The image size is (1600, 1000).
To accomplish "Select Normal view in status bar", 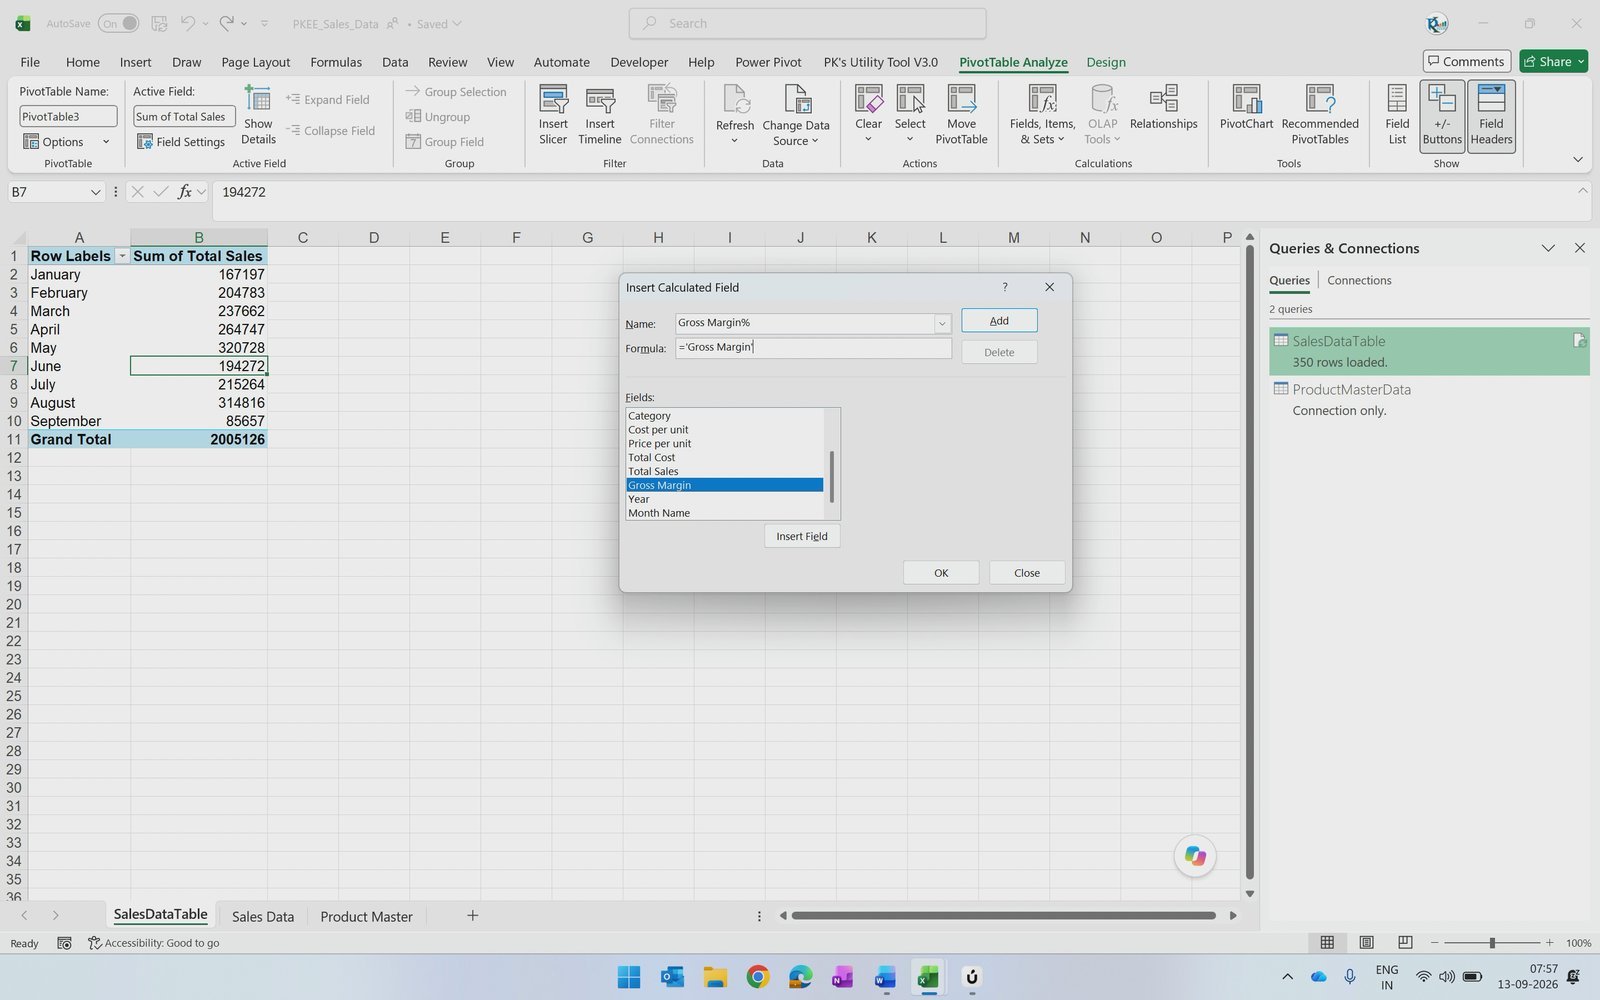I will tap(1327, 943).
